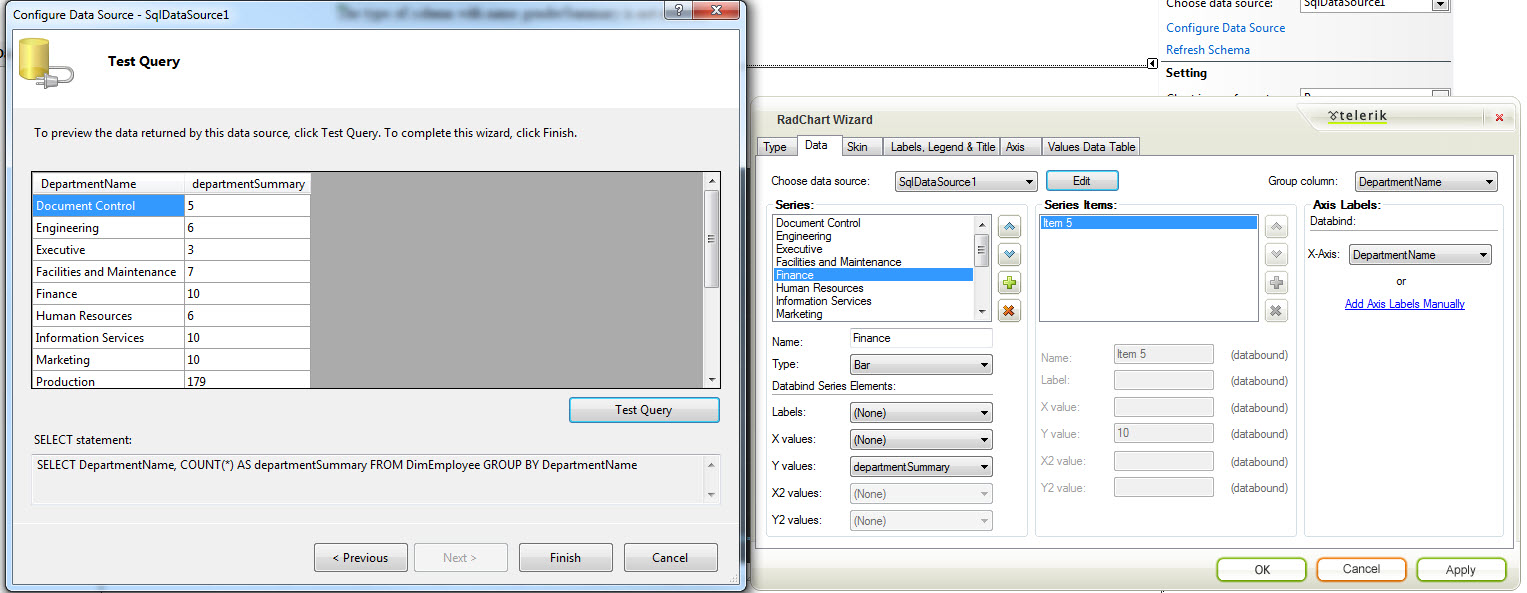The height and width of the screenshot is (593, 1527).
Task: Click disabled move-up arrow beside Series Items
Action: click(x=1276, y=227)
